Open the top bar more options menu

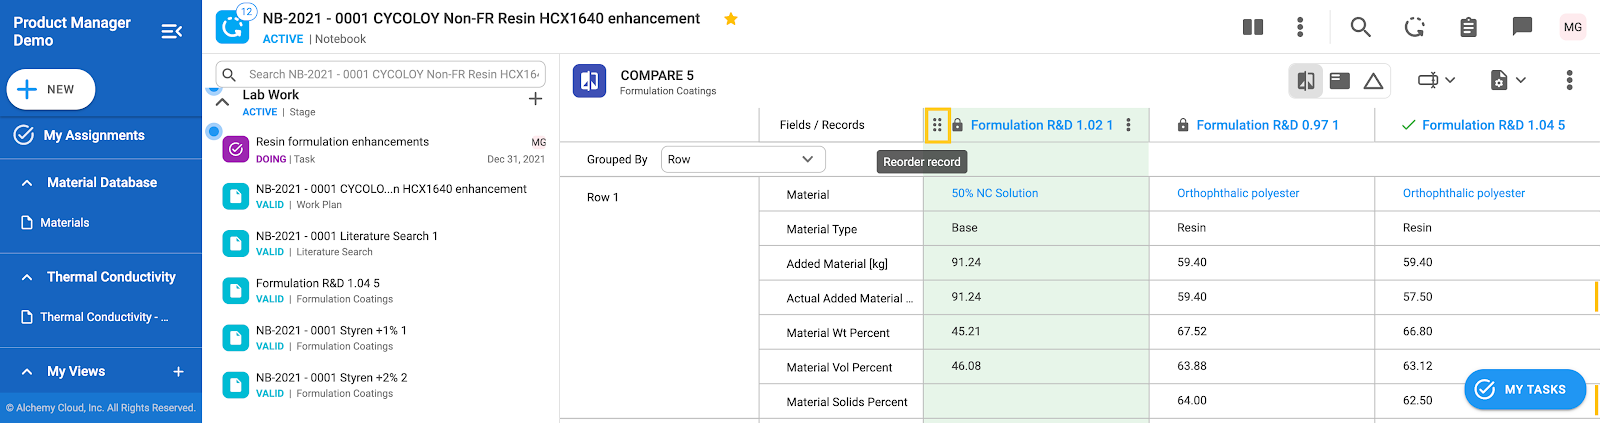coord(1300,27)
